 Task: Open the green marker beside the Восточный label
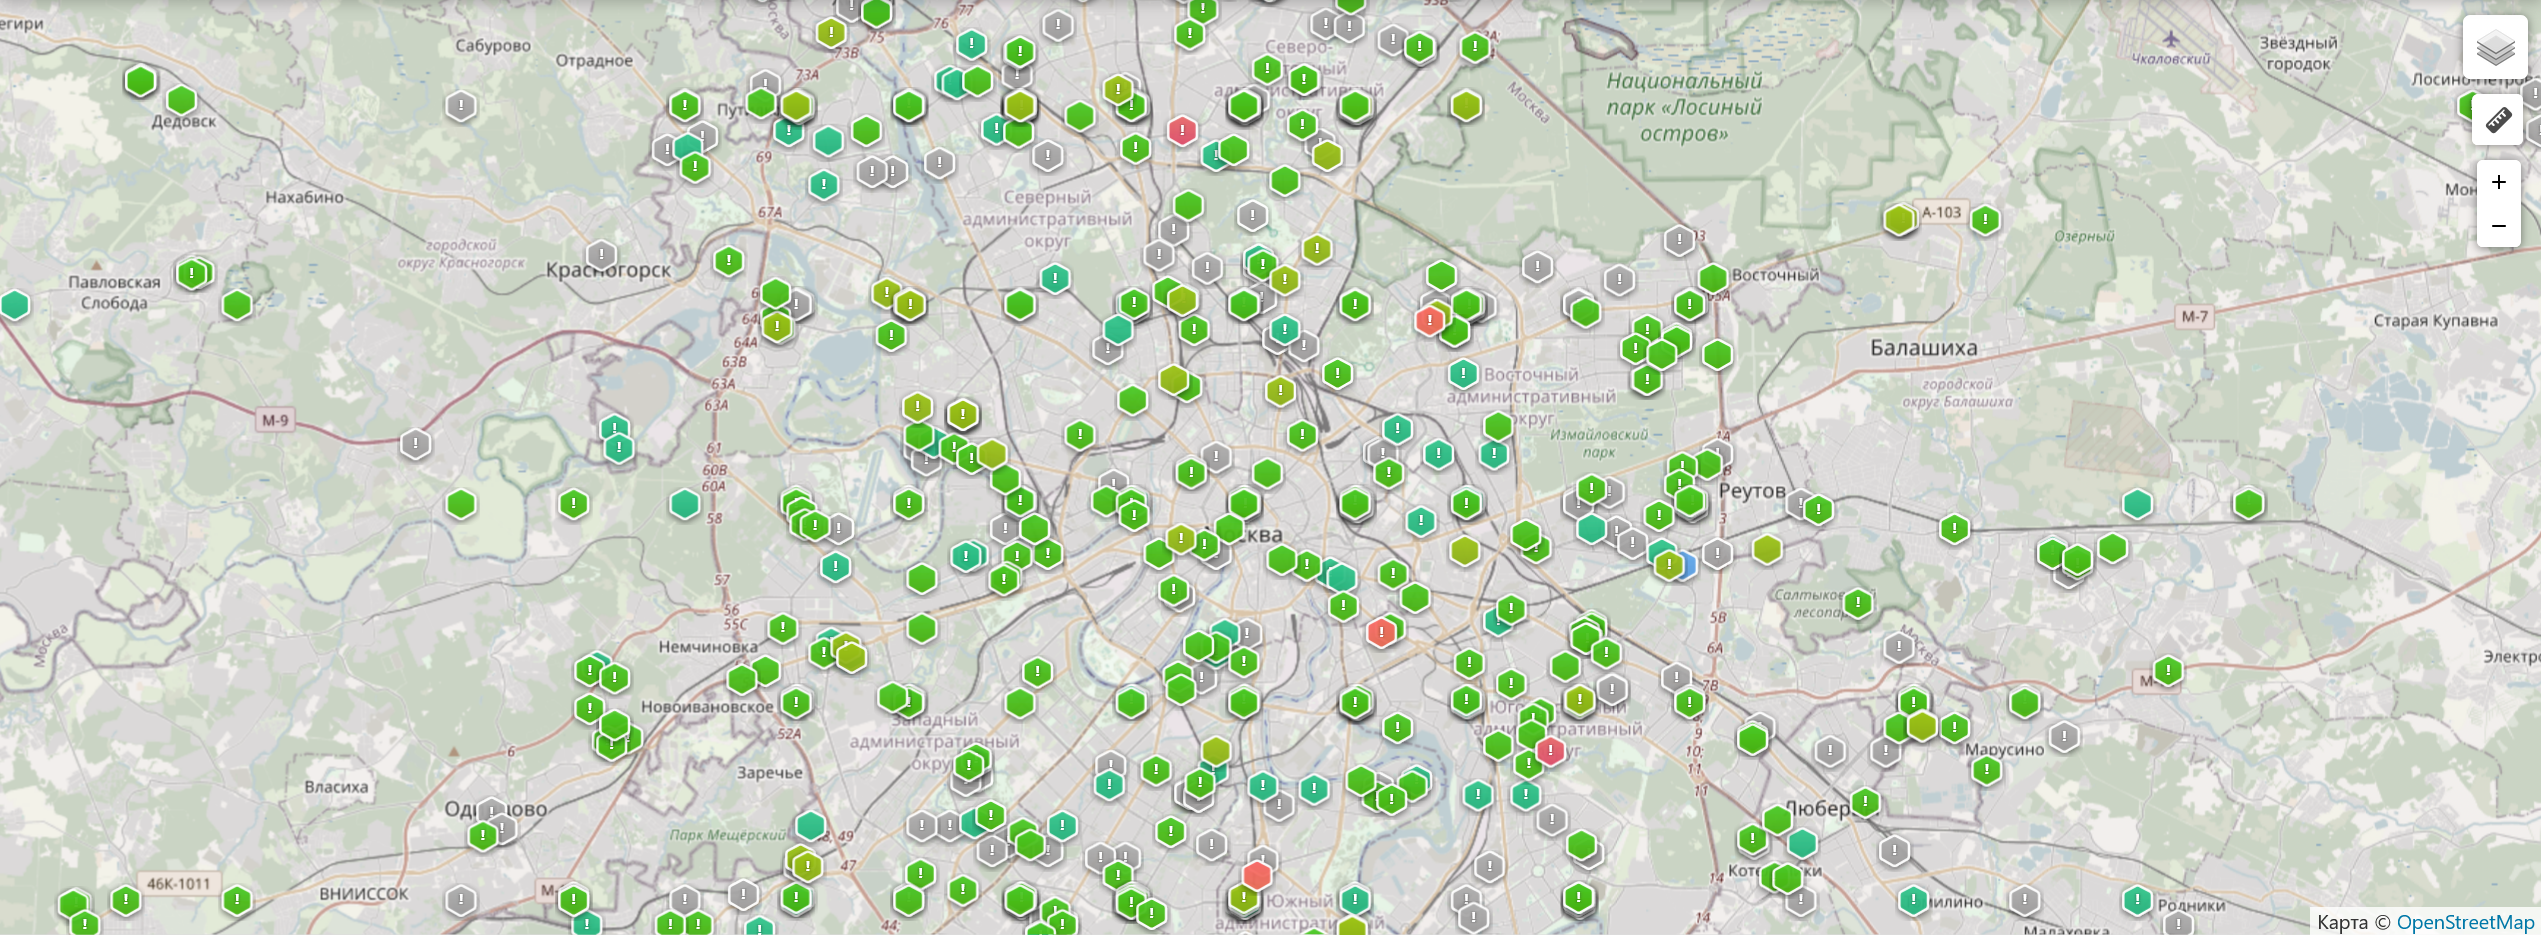1713,277
